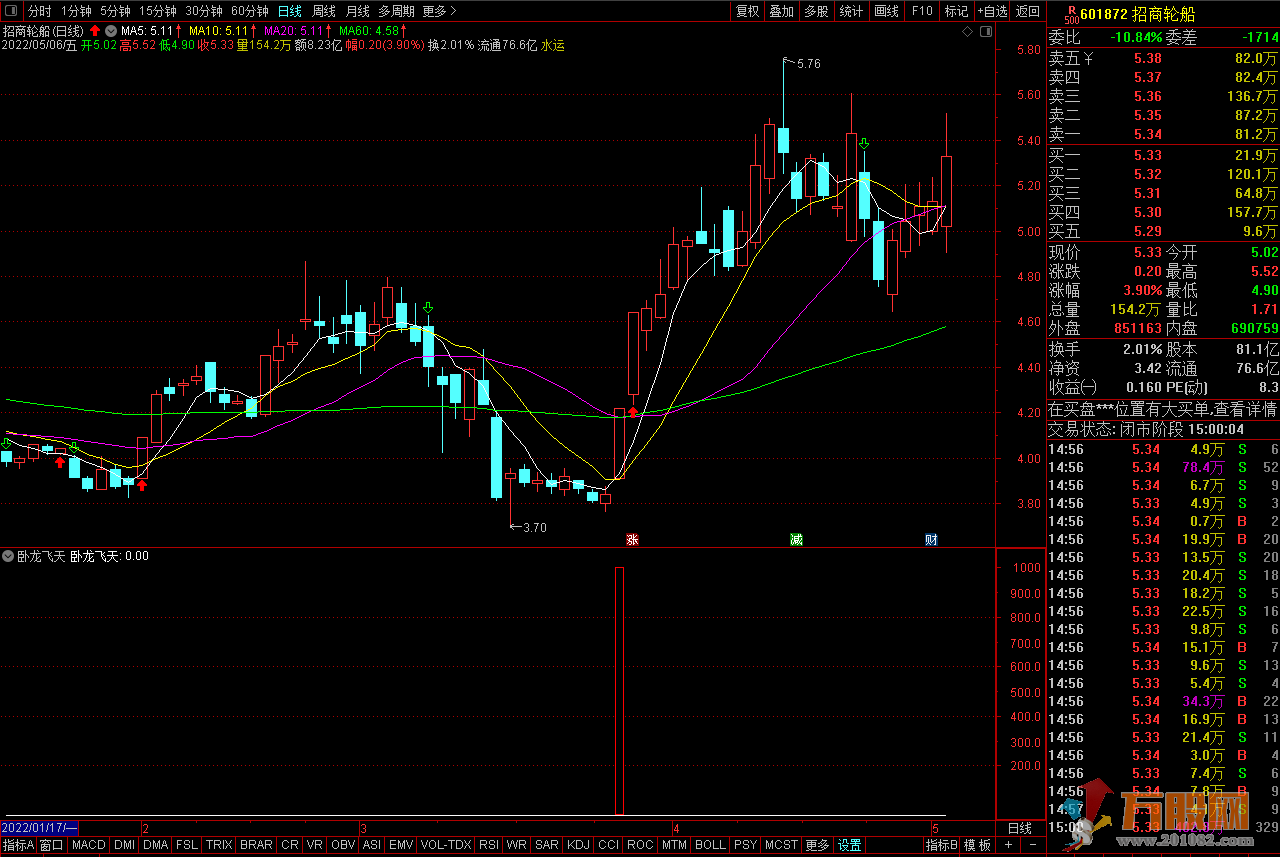
Task: Open the 多股 multi-stock view
Action: (x=816, y=11)
